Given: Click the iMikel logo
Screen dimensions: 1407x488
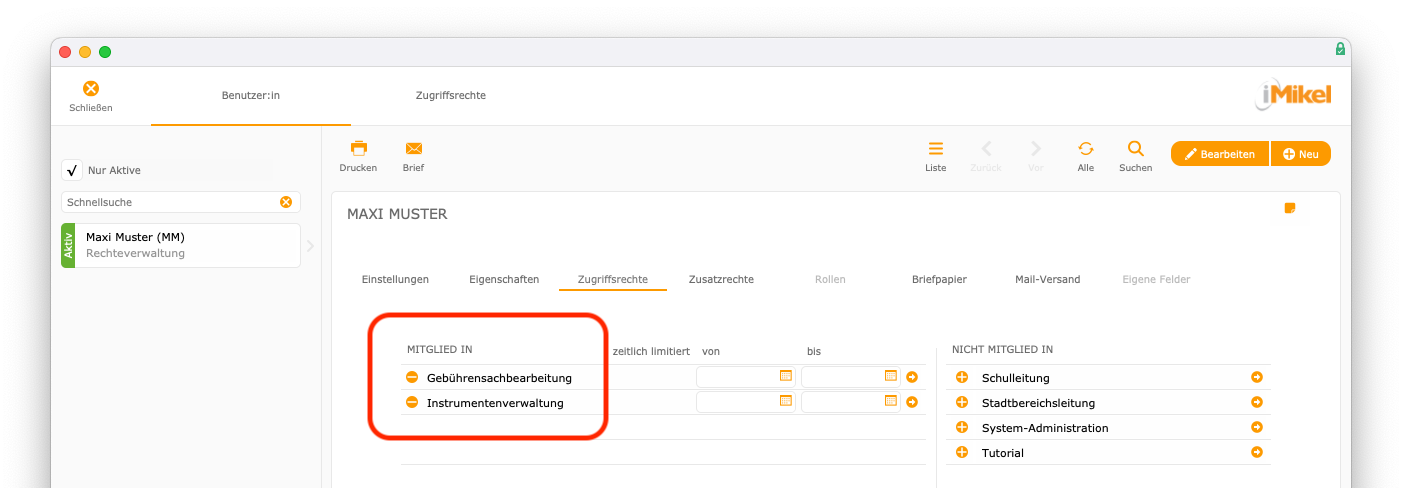Looking at the screenshot, I should point(1293,96).
